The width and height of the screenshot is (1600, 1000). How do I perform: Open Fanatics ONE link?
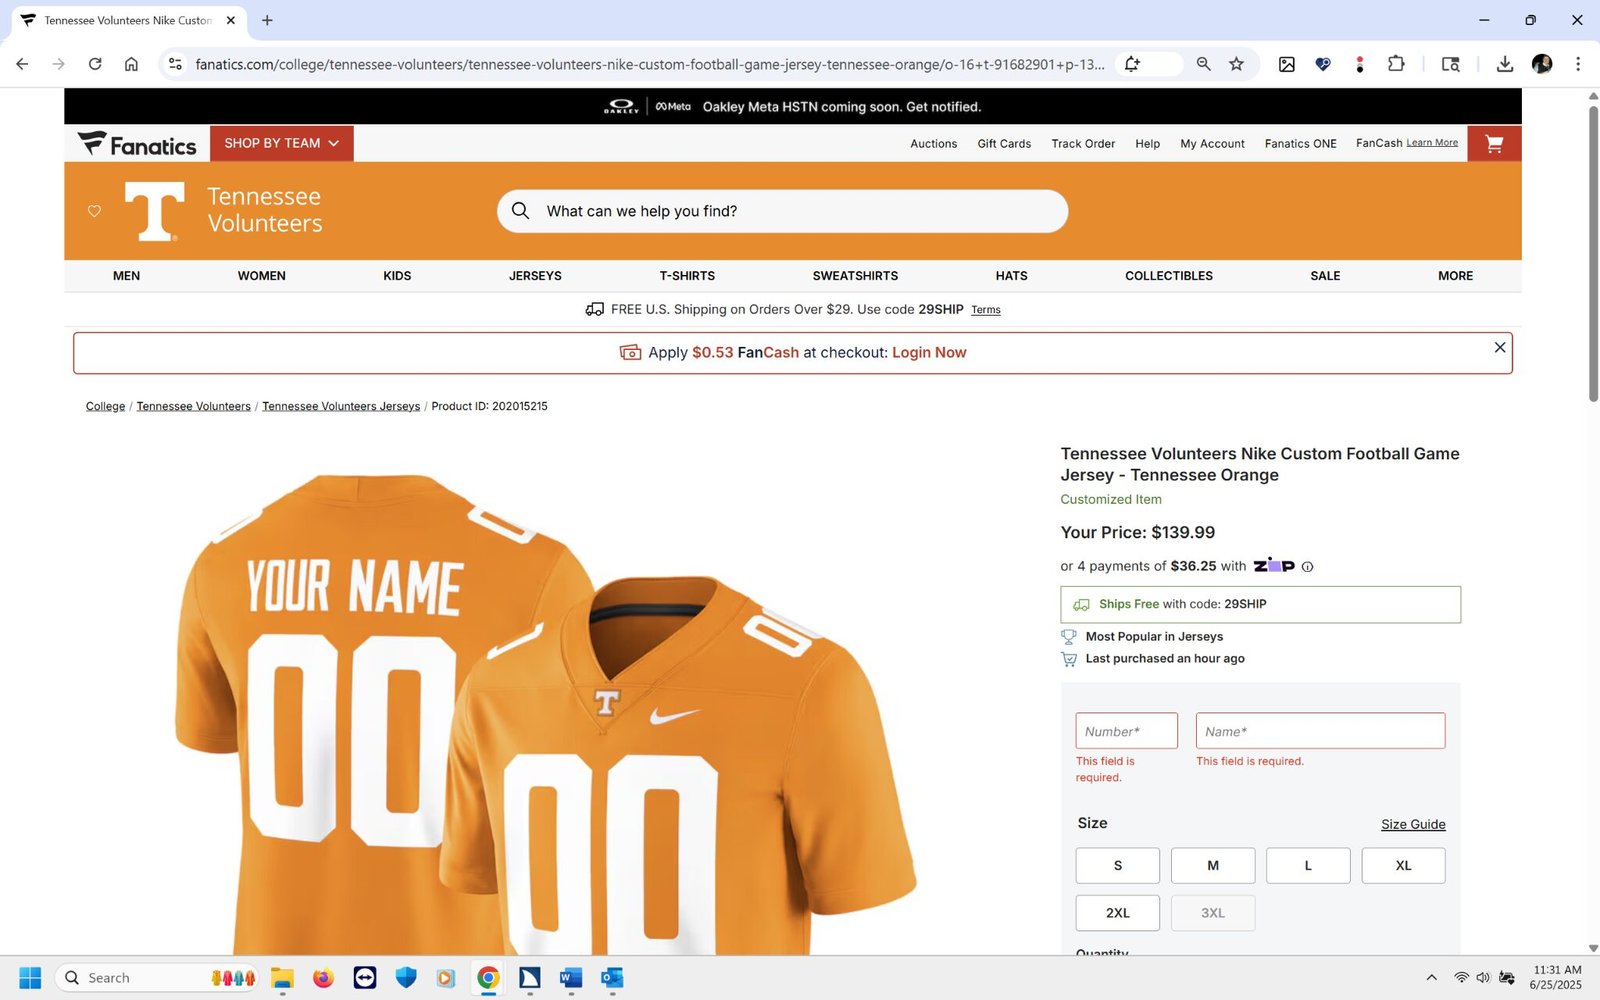tap(1300, 144)
